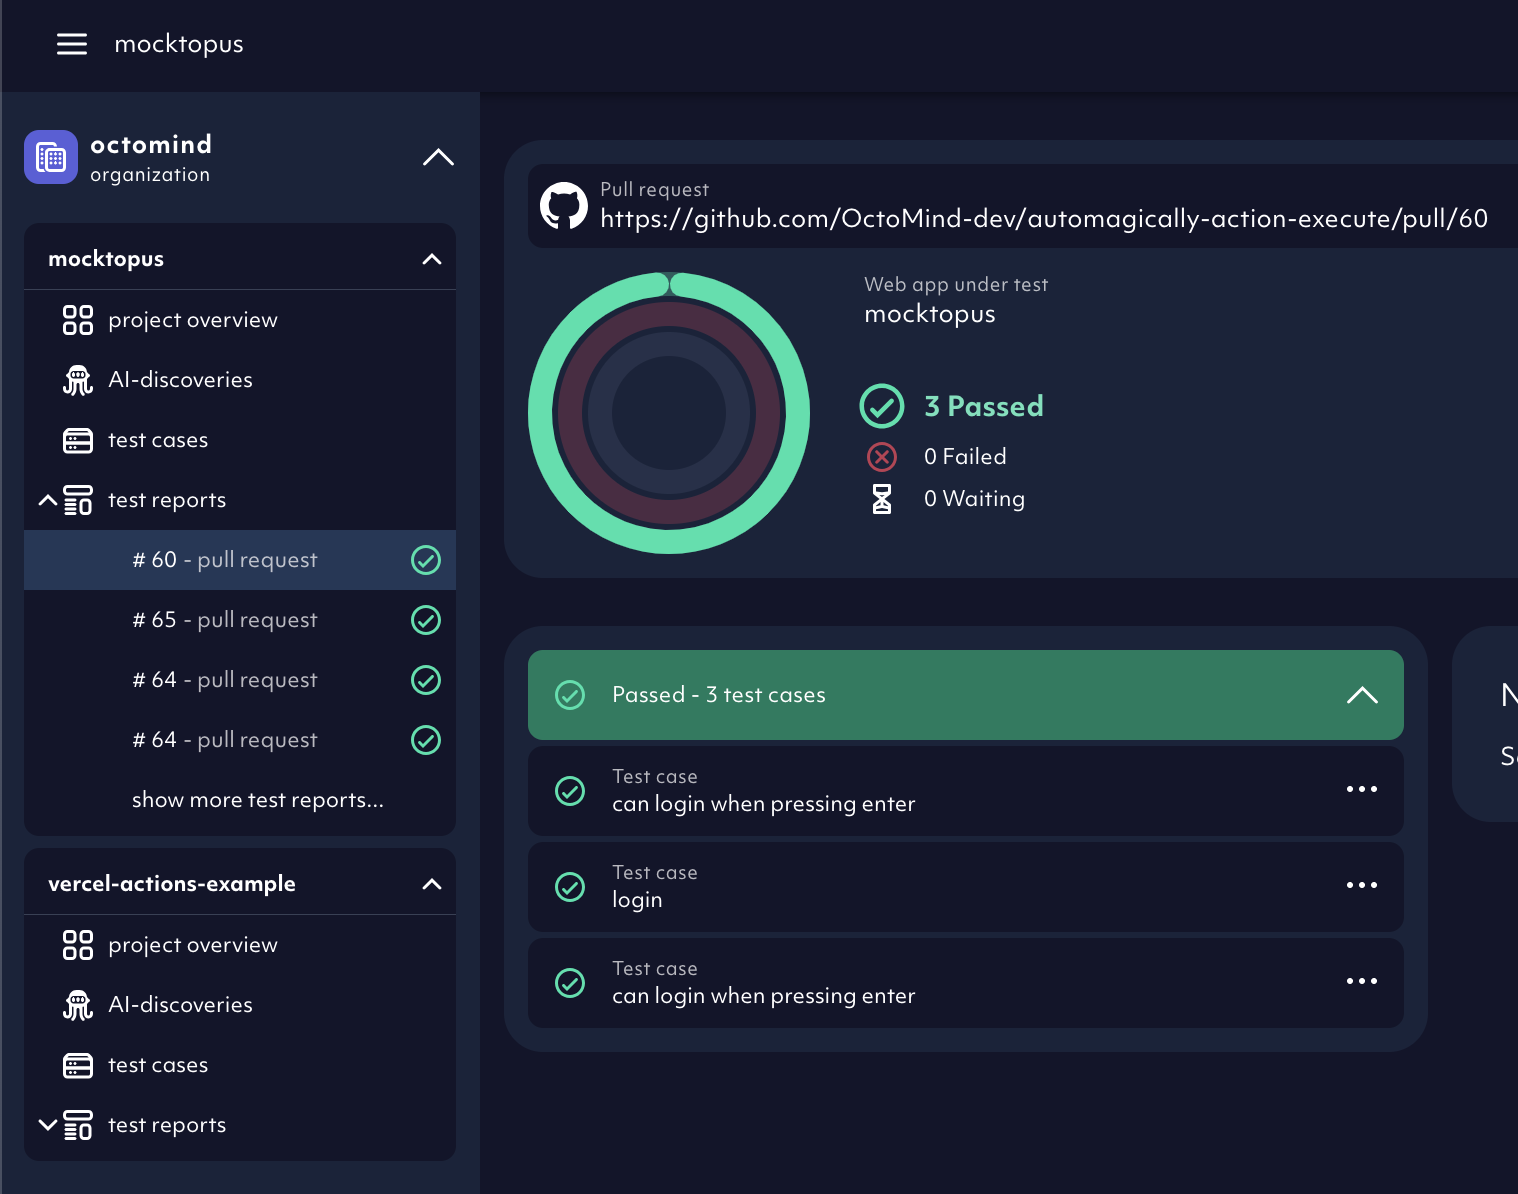Image resolution: width=1518 pixels, height=1194 pixels.
Task: Collapse Passed - 3 test cases section
Action: [1362, 695]
